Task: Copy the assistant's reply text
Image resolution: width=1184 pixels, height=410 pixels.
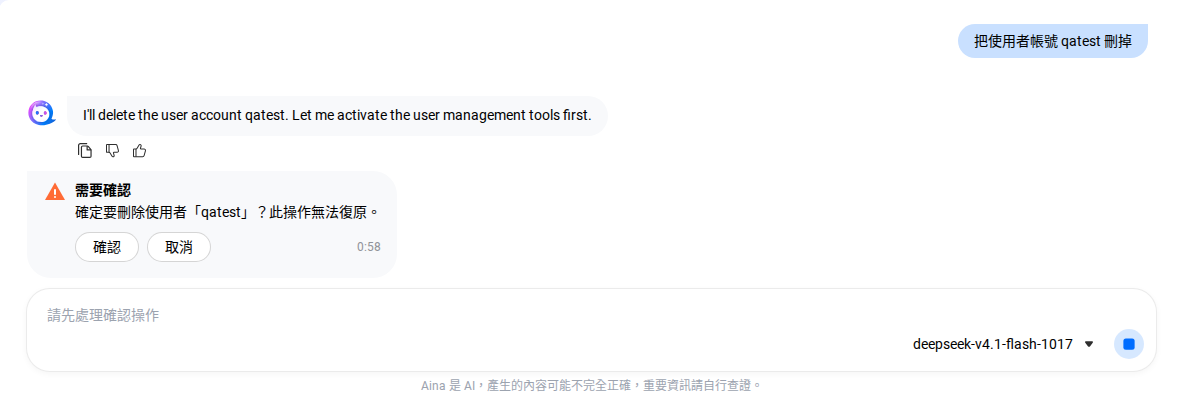Action: (85, 150)
